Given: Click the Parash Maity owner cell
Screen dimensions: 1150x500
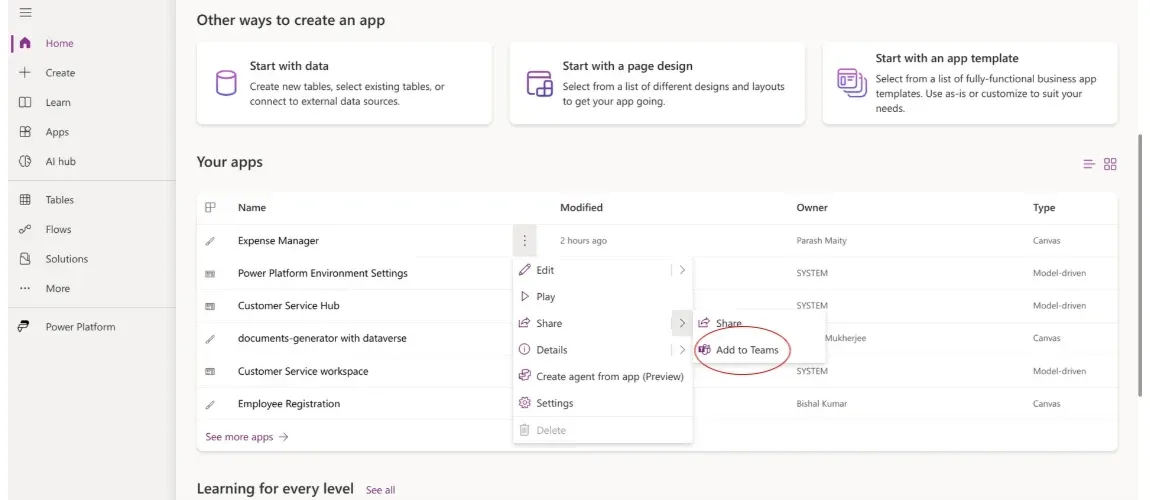Looking at the screenshot, I should [821, 240].
